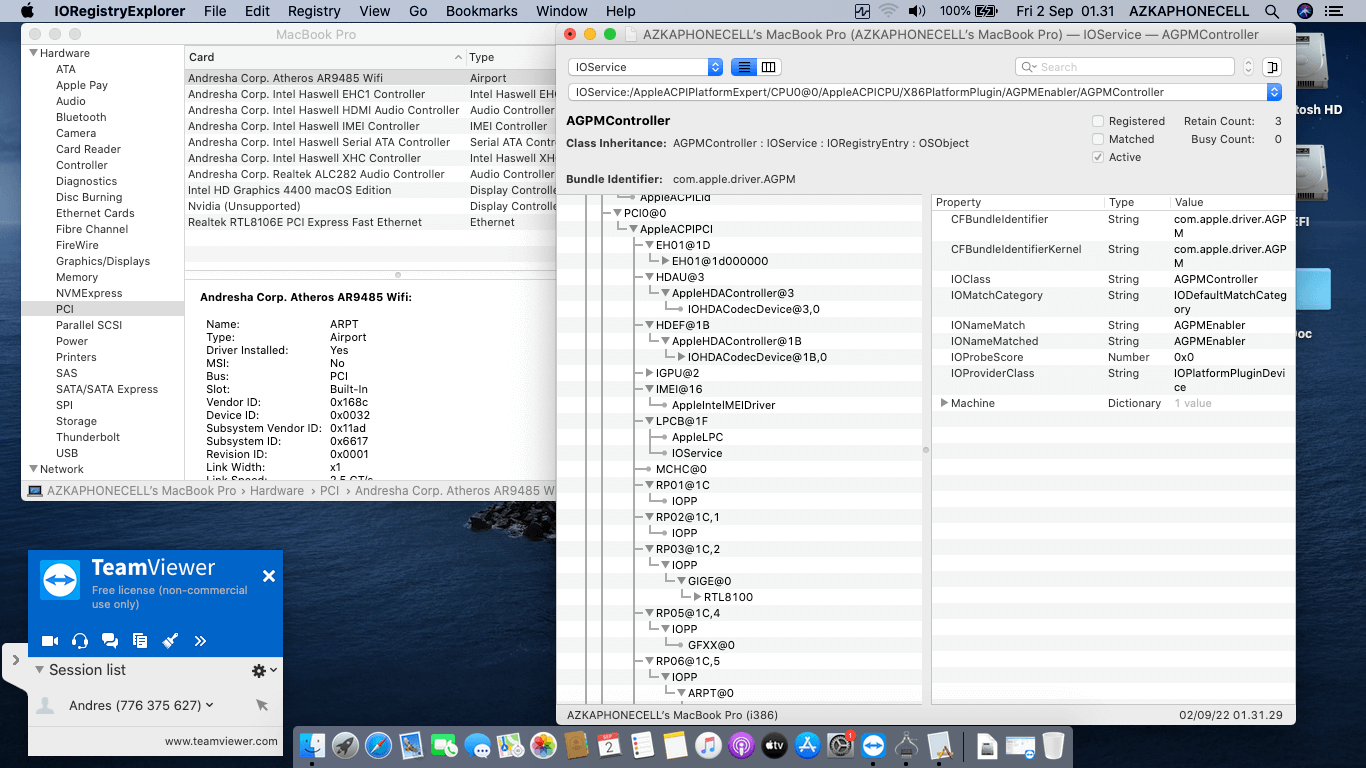
Task: Select Ethernet Cards in Hardware sidebar
Action: tap(95, 213)
